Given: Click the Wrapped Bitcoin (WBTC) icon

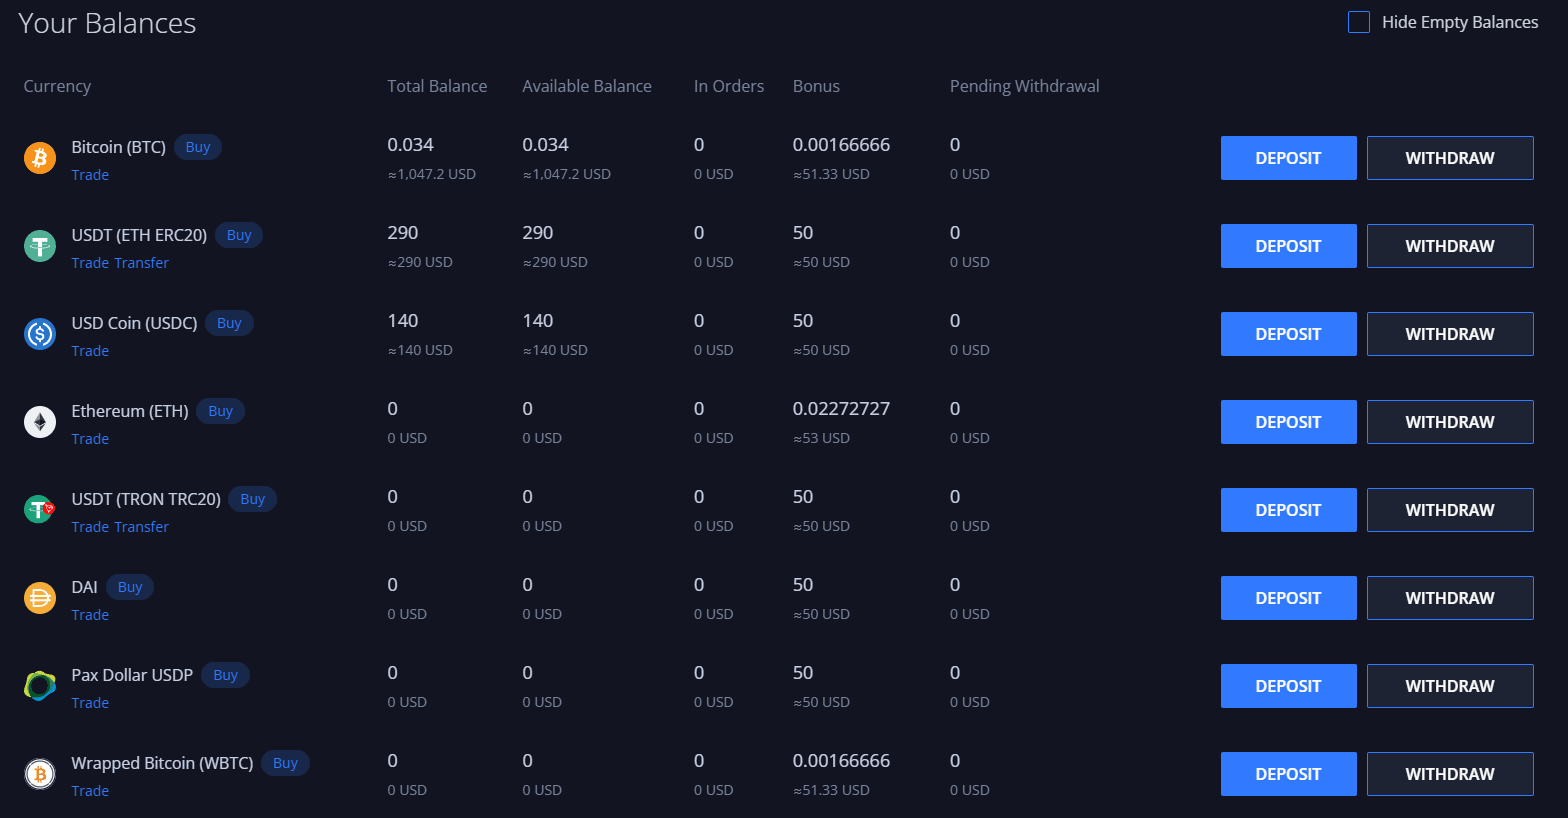Looking at the screenshot, I should coord(40,774).
